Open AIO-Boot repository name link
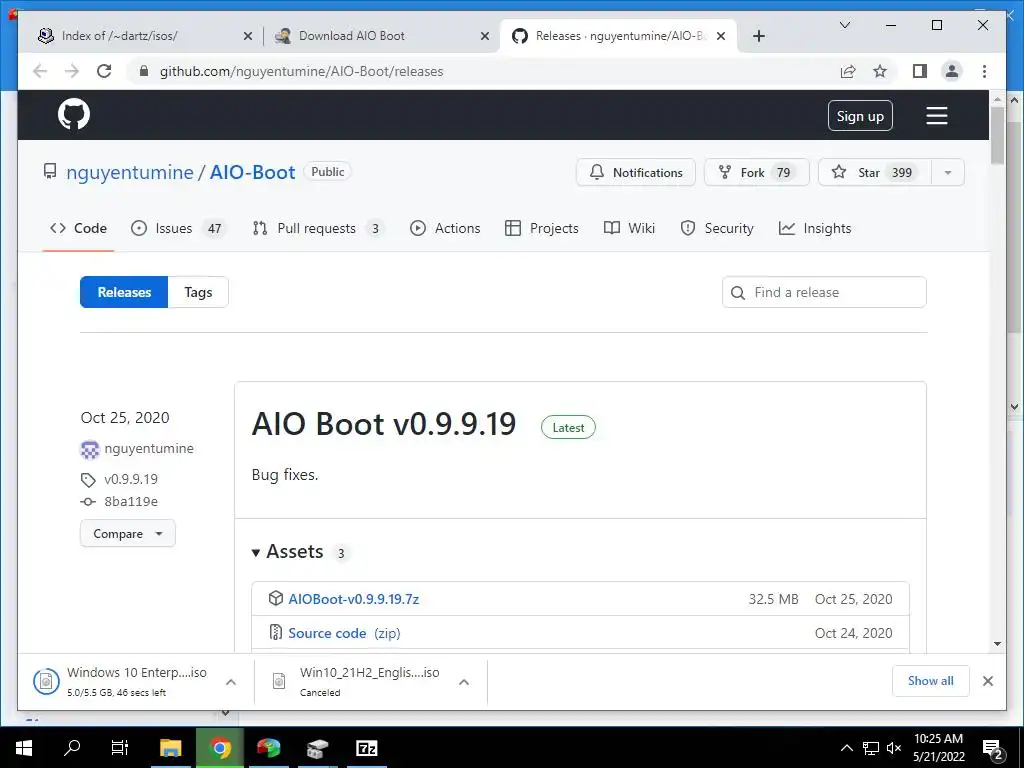 [x=252, y=172]
